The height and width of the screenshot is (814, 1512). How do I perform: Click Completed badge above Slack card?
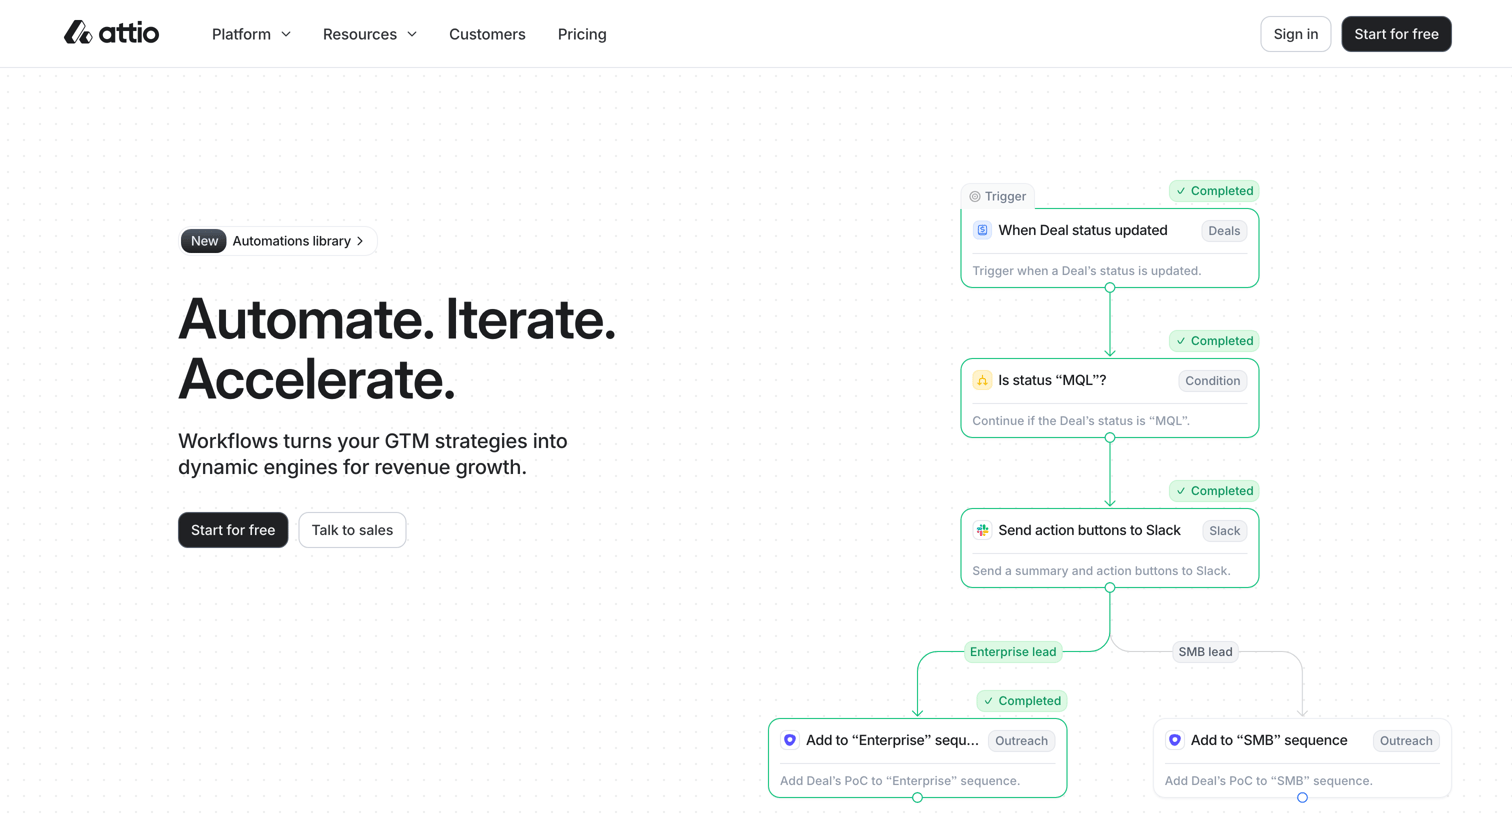[1214, 491]
